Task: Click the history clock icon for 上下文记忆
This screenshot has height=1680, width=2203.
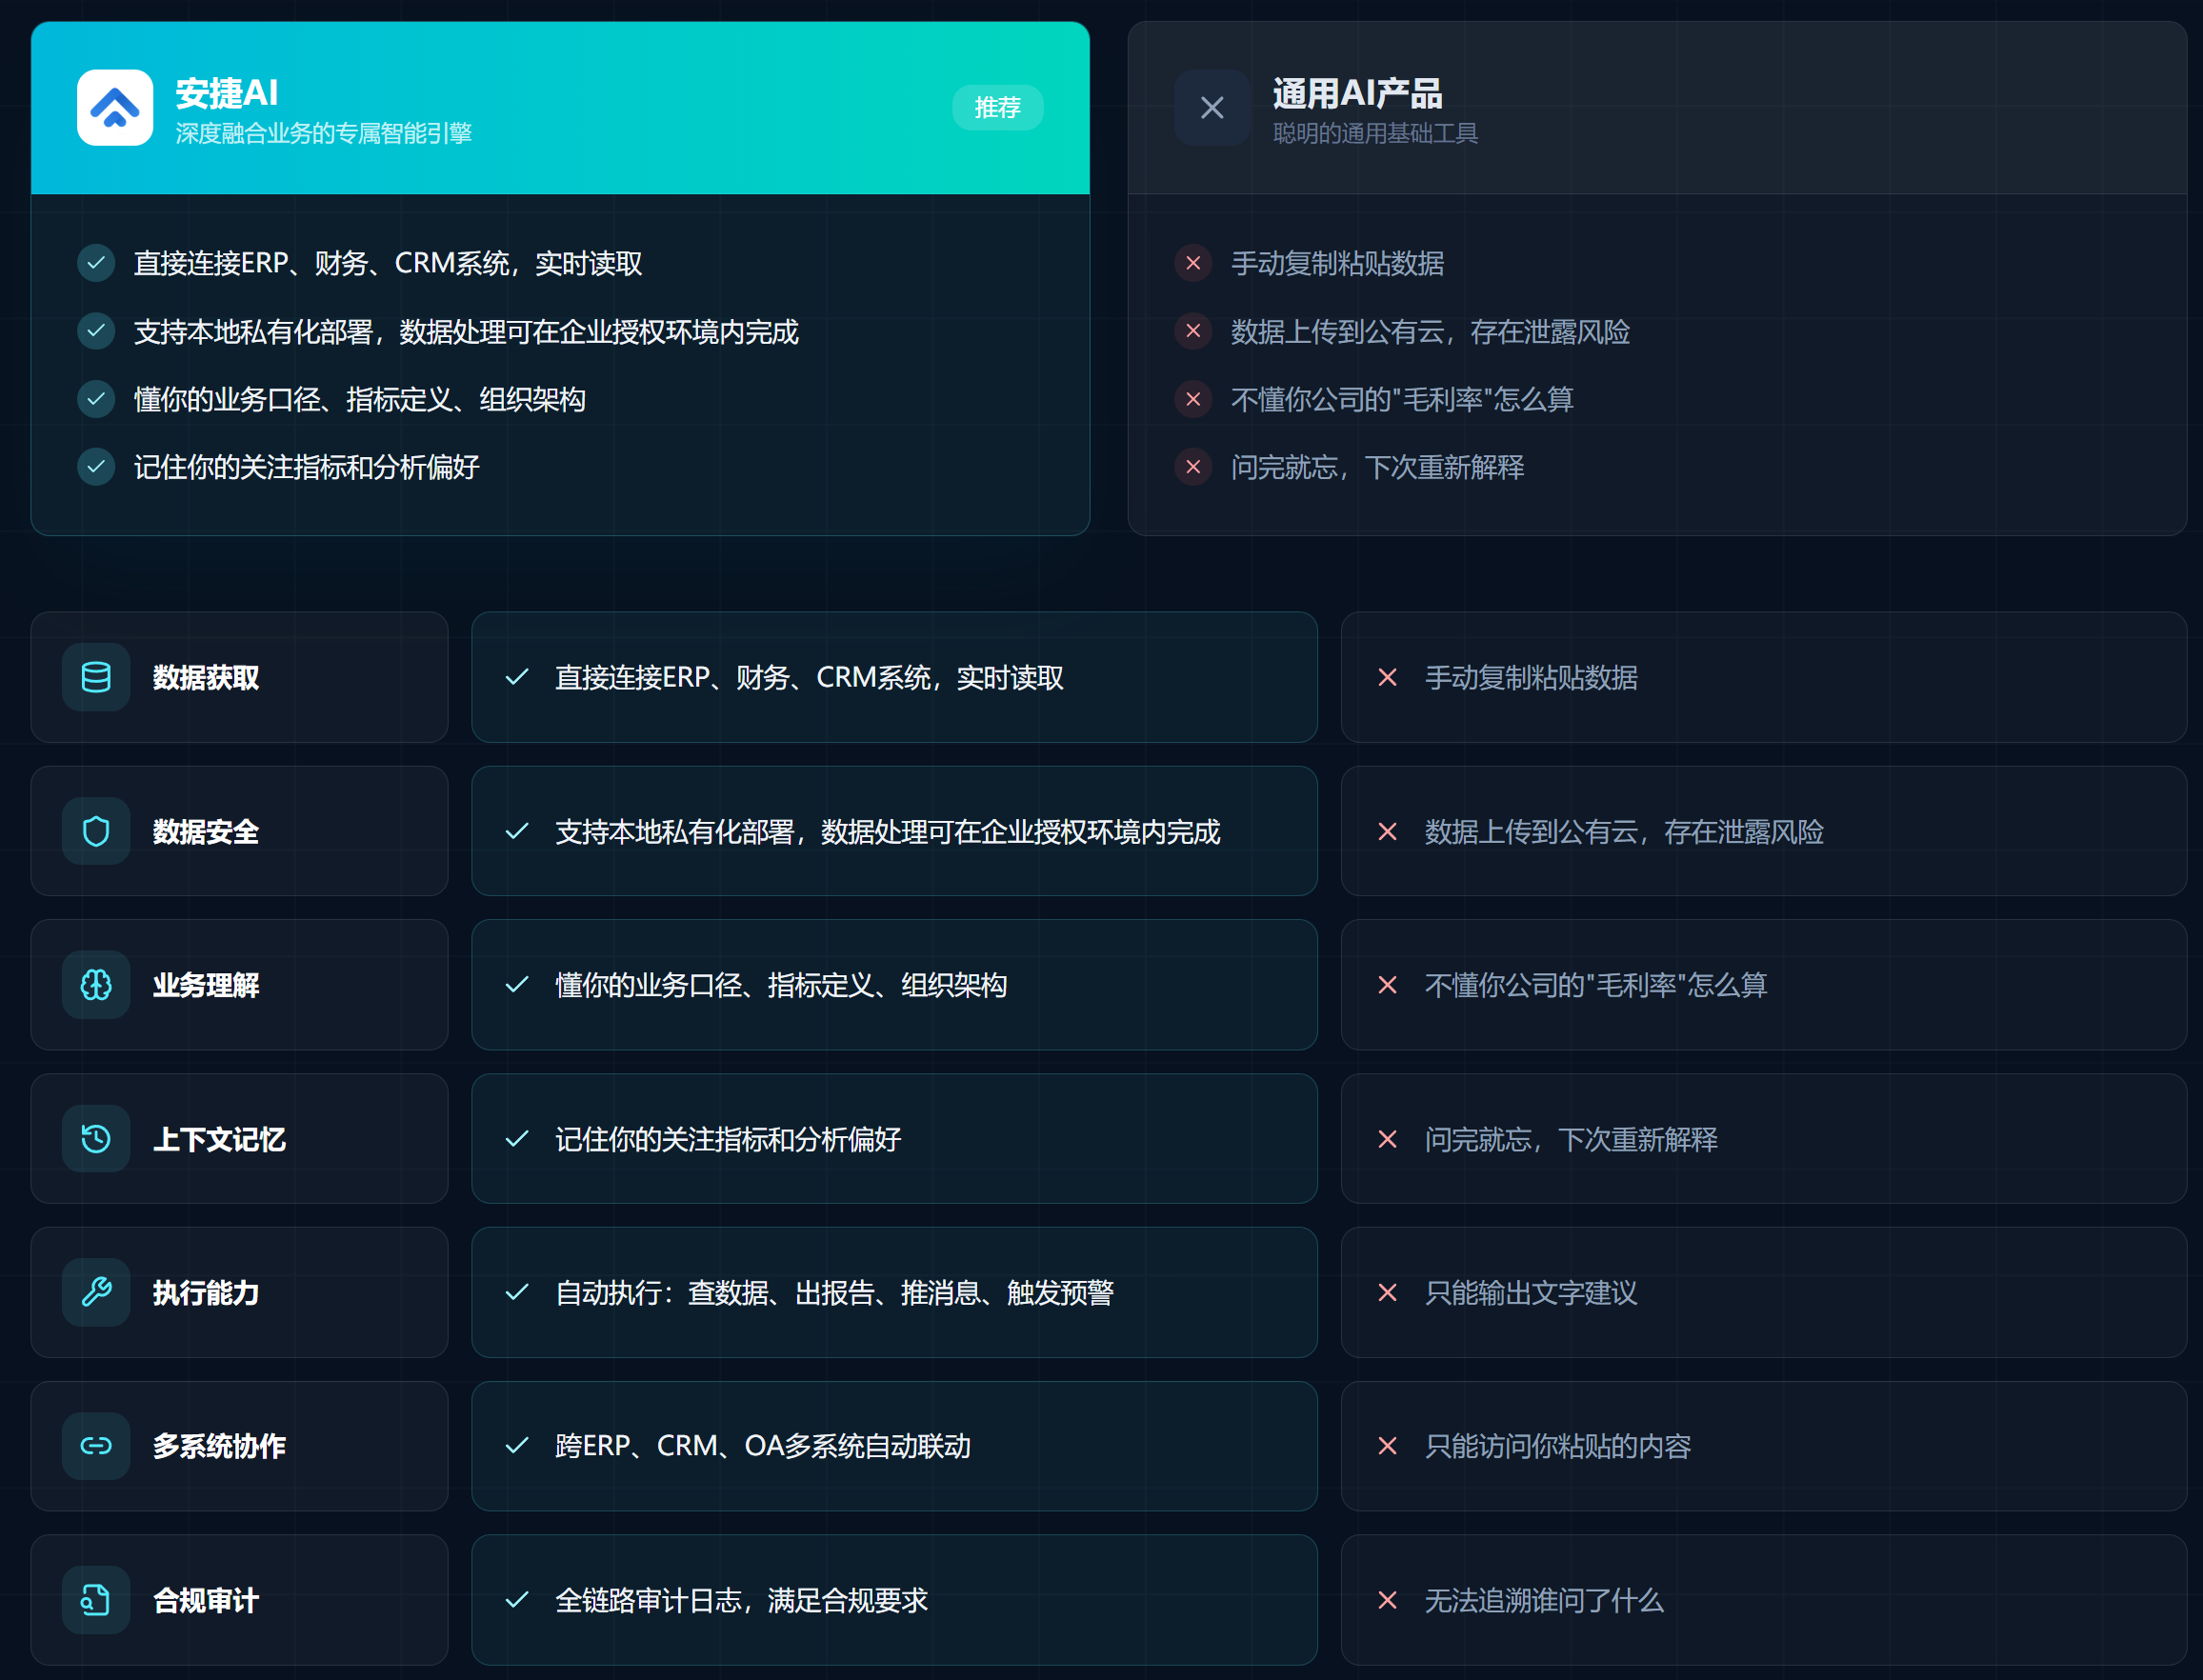Action: (96, 1139)
